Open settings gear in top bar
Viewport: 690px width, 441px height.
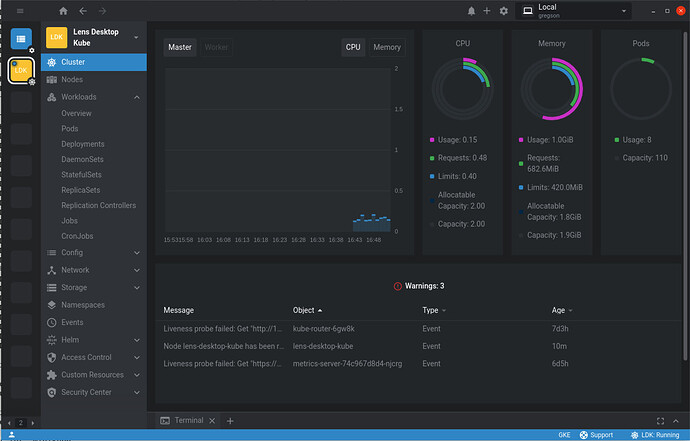[x=503, y=11]
